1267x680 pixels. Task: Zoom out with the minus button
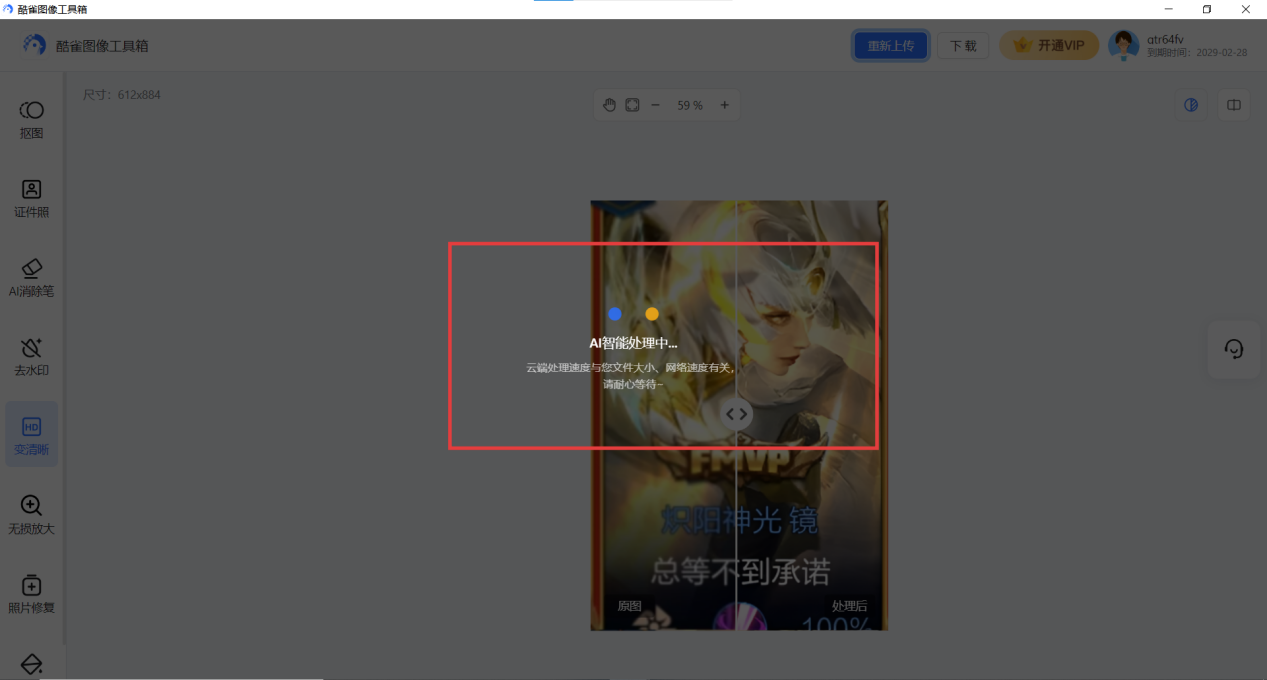click(656, 105)
